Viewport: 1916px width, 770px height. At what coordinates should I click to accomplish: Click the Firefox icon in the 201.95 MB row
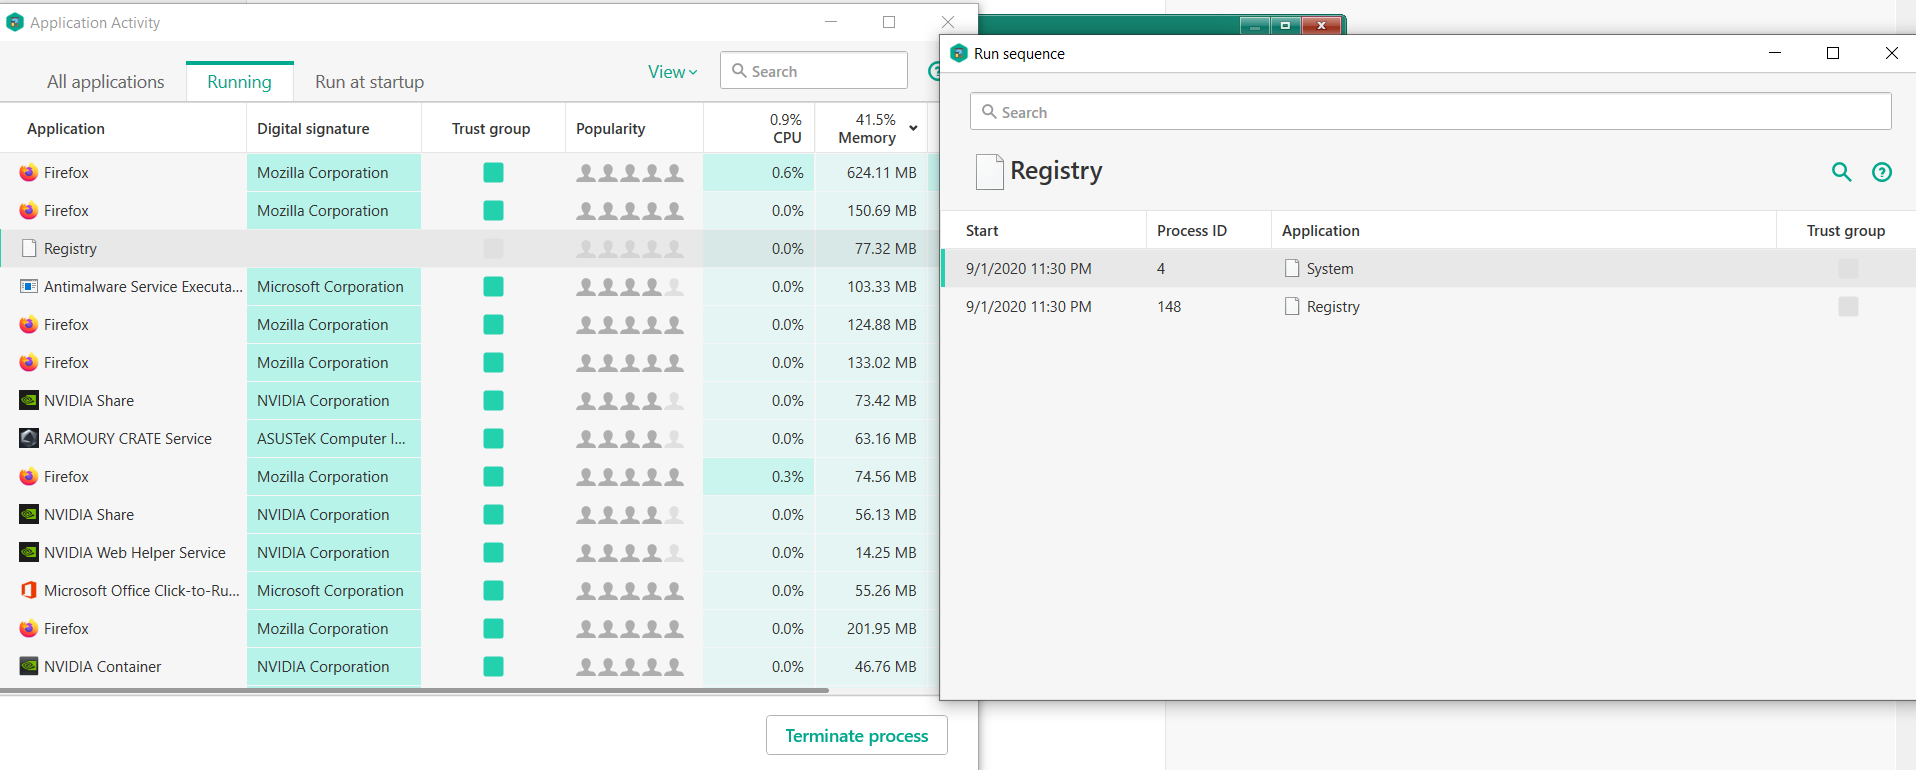(x=29, y=629)
